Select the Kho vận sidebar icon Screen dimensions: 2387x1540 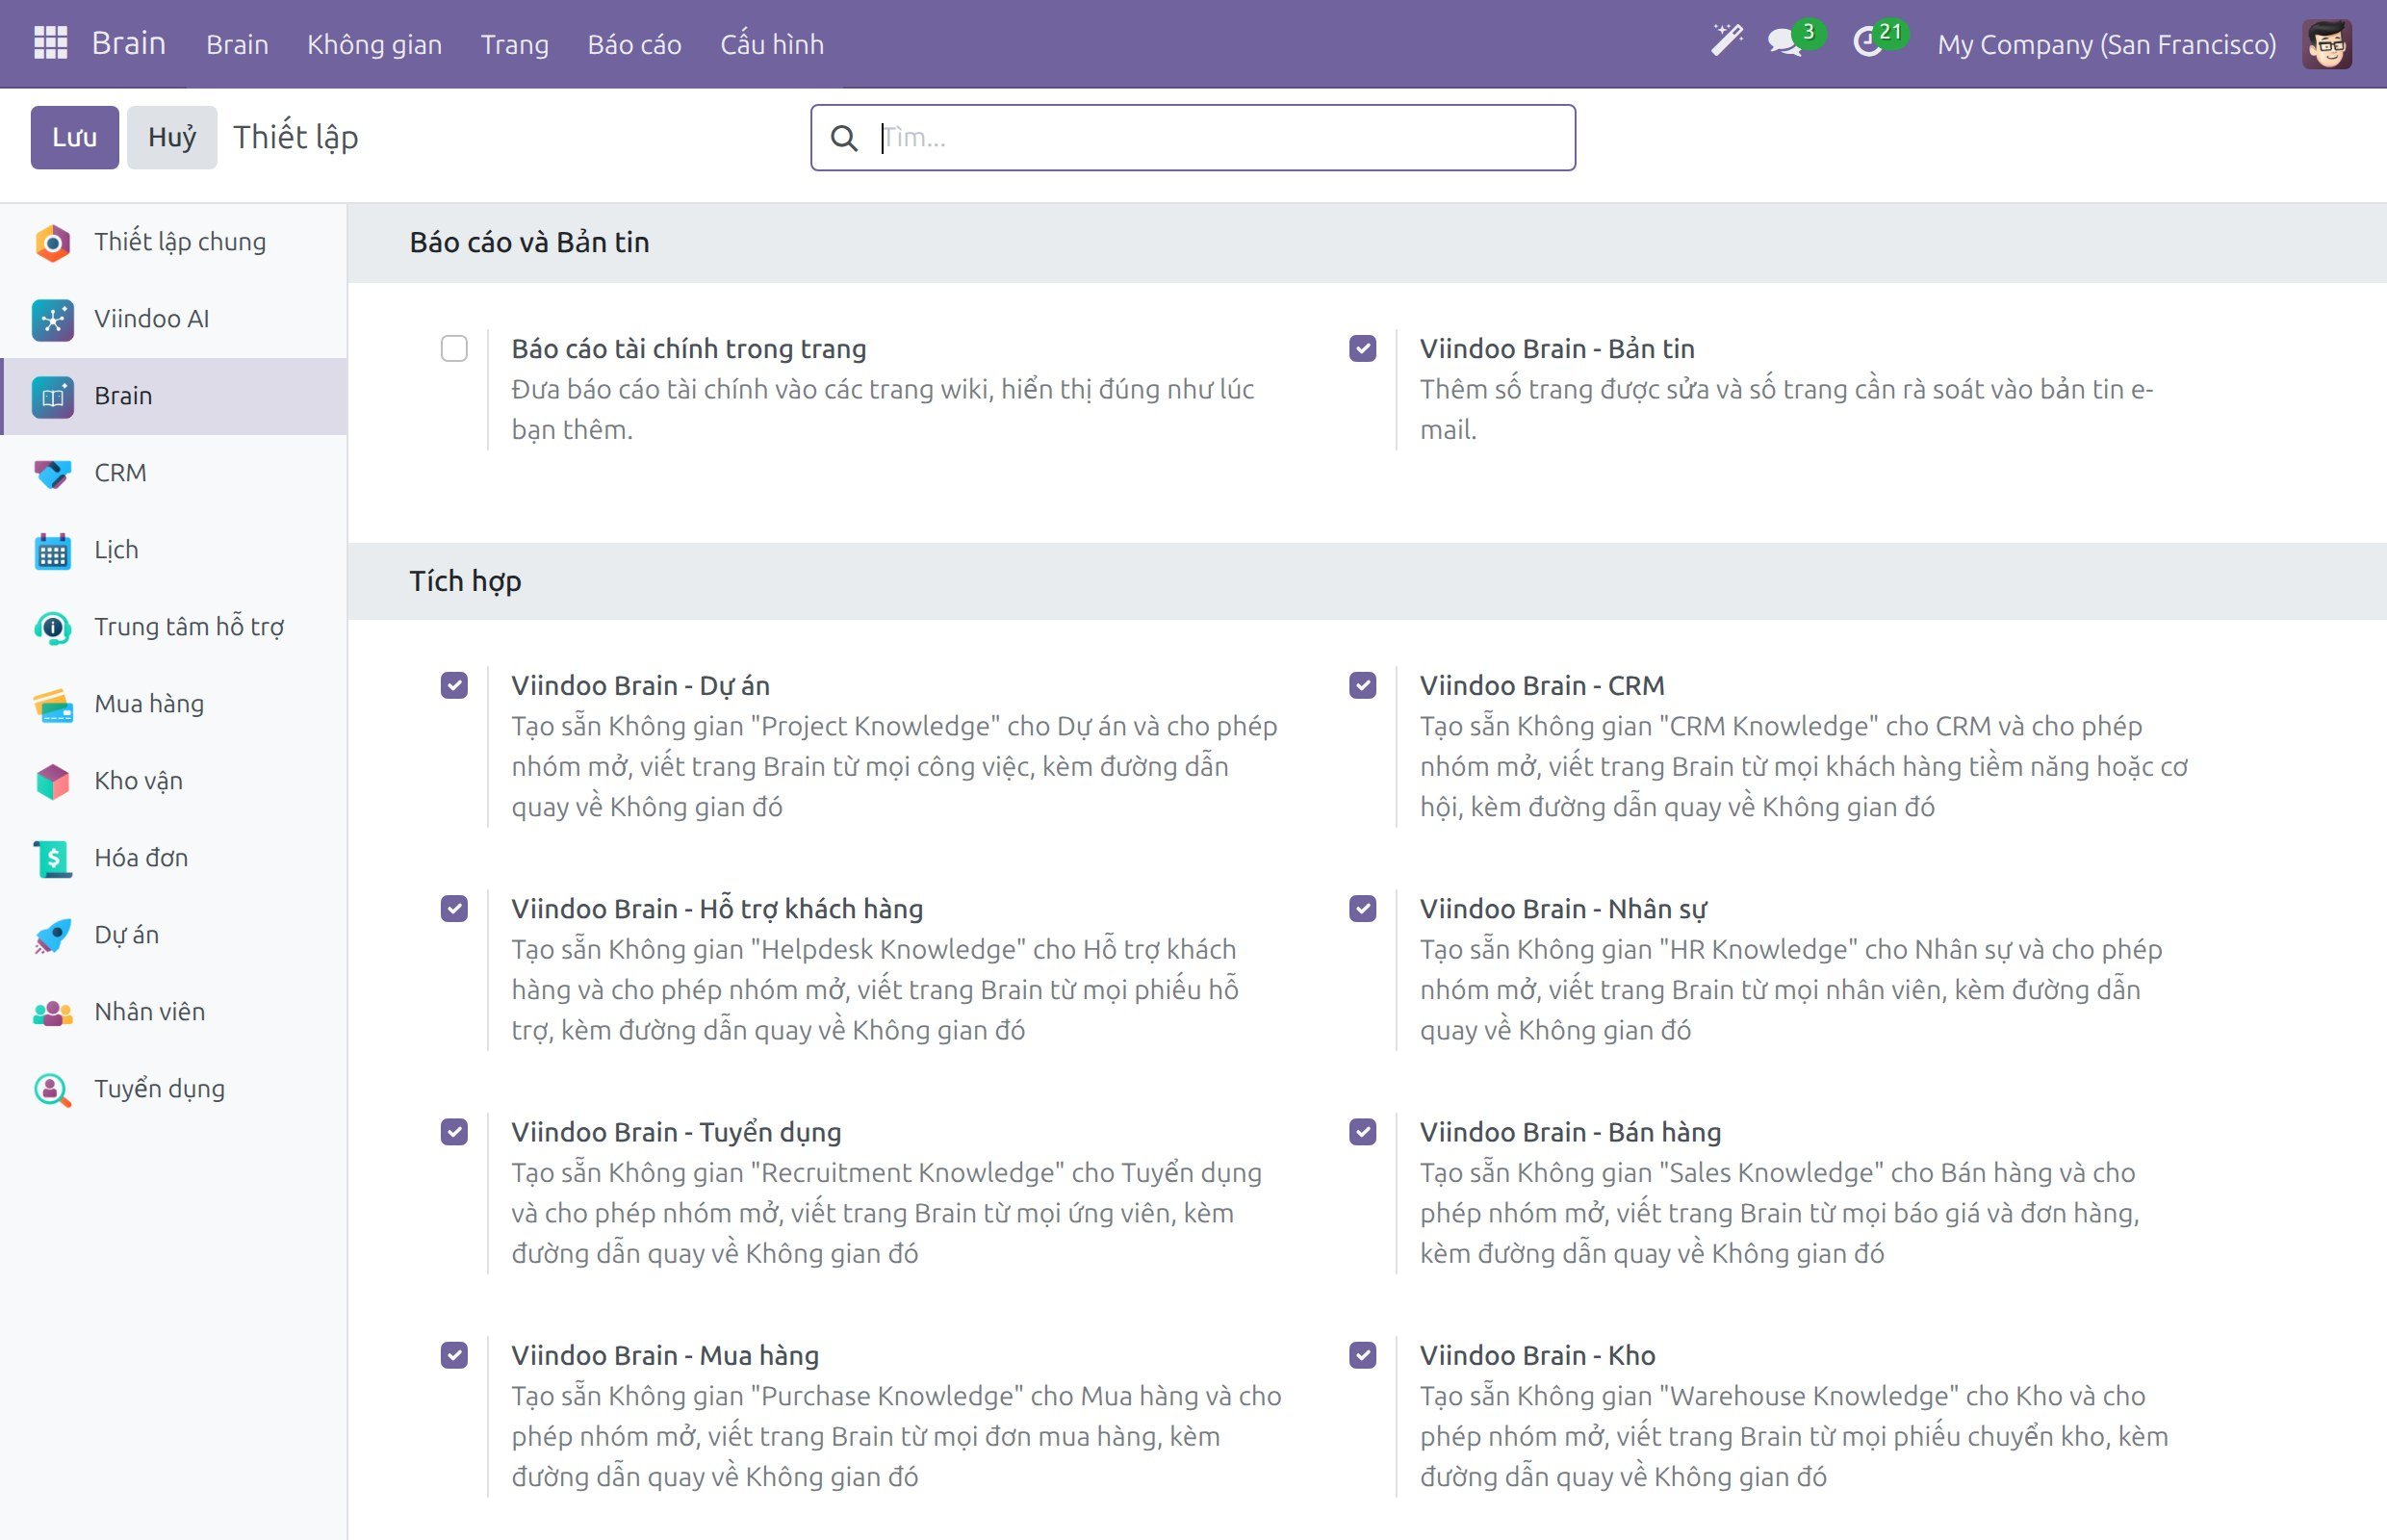click(53, 781)
